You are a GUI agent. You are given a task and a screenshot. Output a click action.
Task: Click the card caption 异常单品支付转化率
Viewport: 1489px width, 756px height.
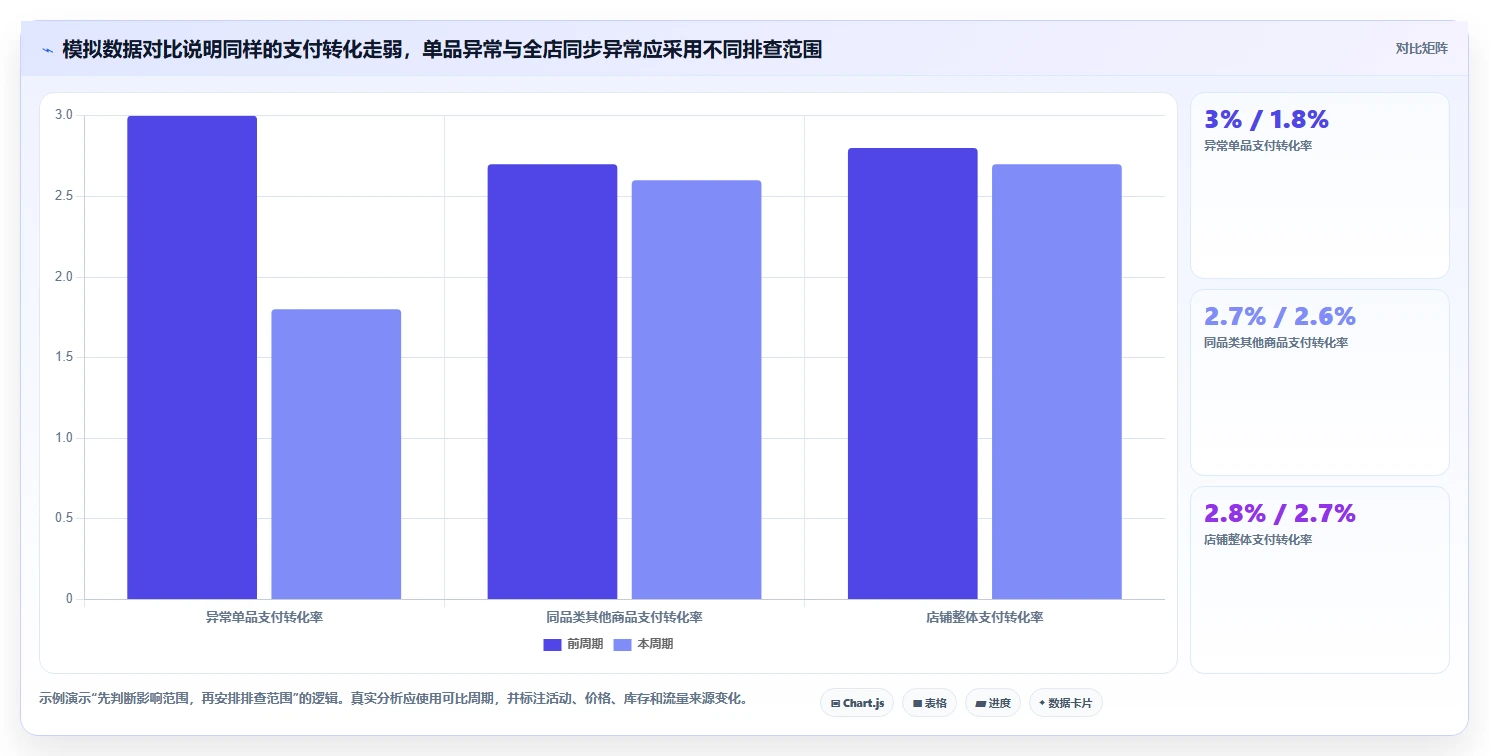(x=1258, y=146)
